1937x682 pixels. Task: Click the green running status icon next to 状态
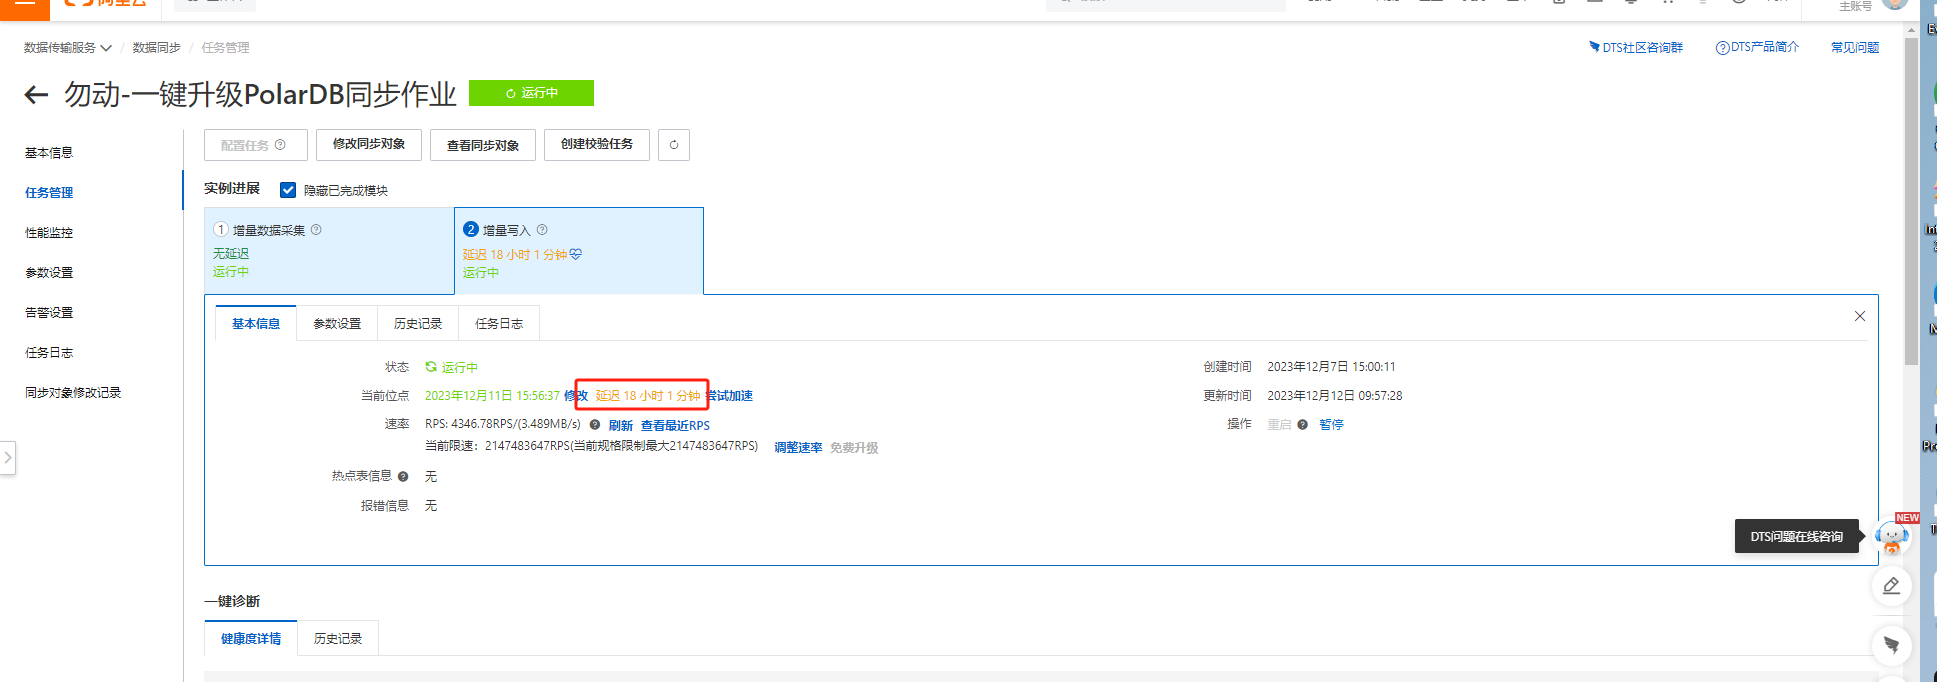(431, 367)
